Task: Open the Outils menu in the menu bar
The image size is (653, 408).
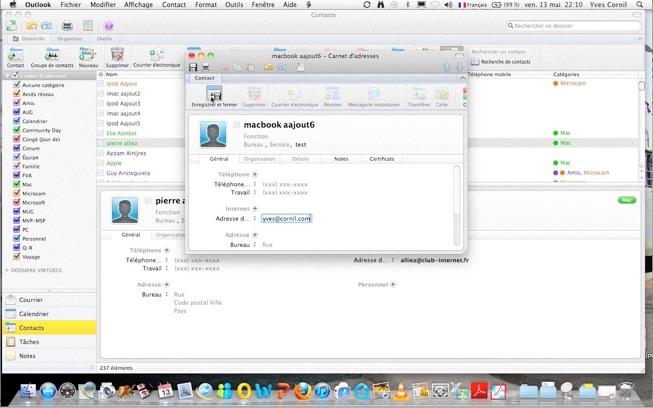Action: (x=234, y=5)
